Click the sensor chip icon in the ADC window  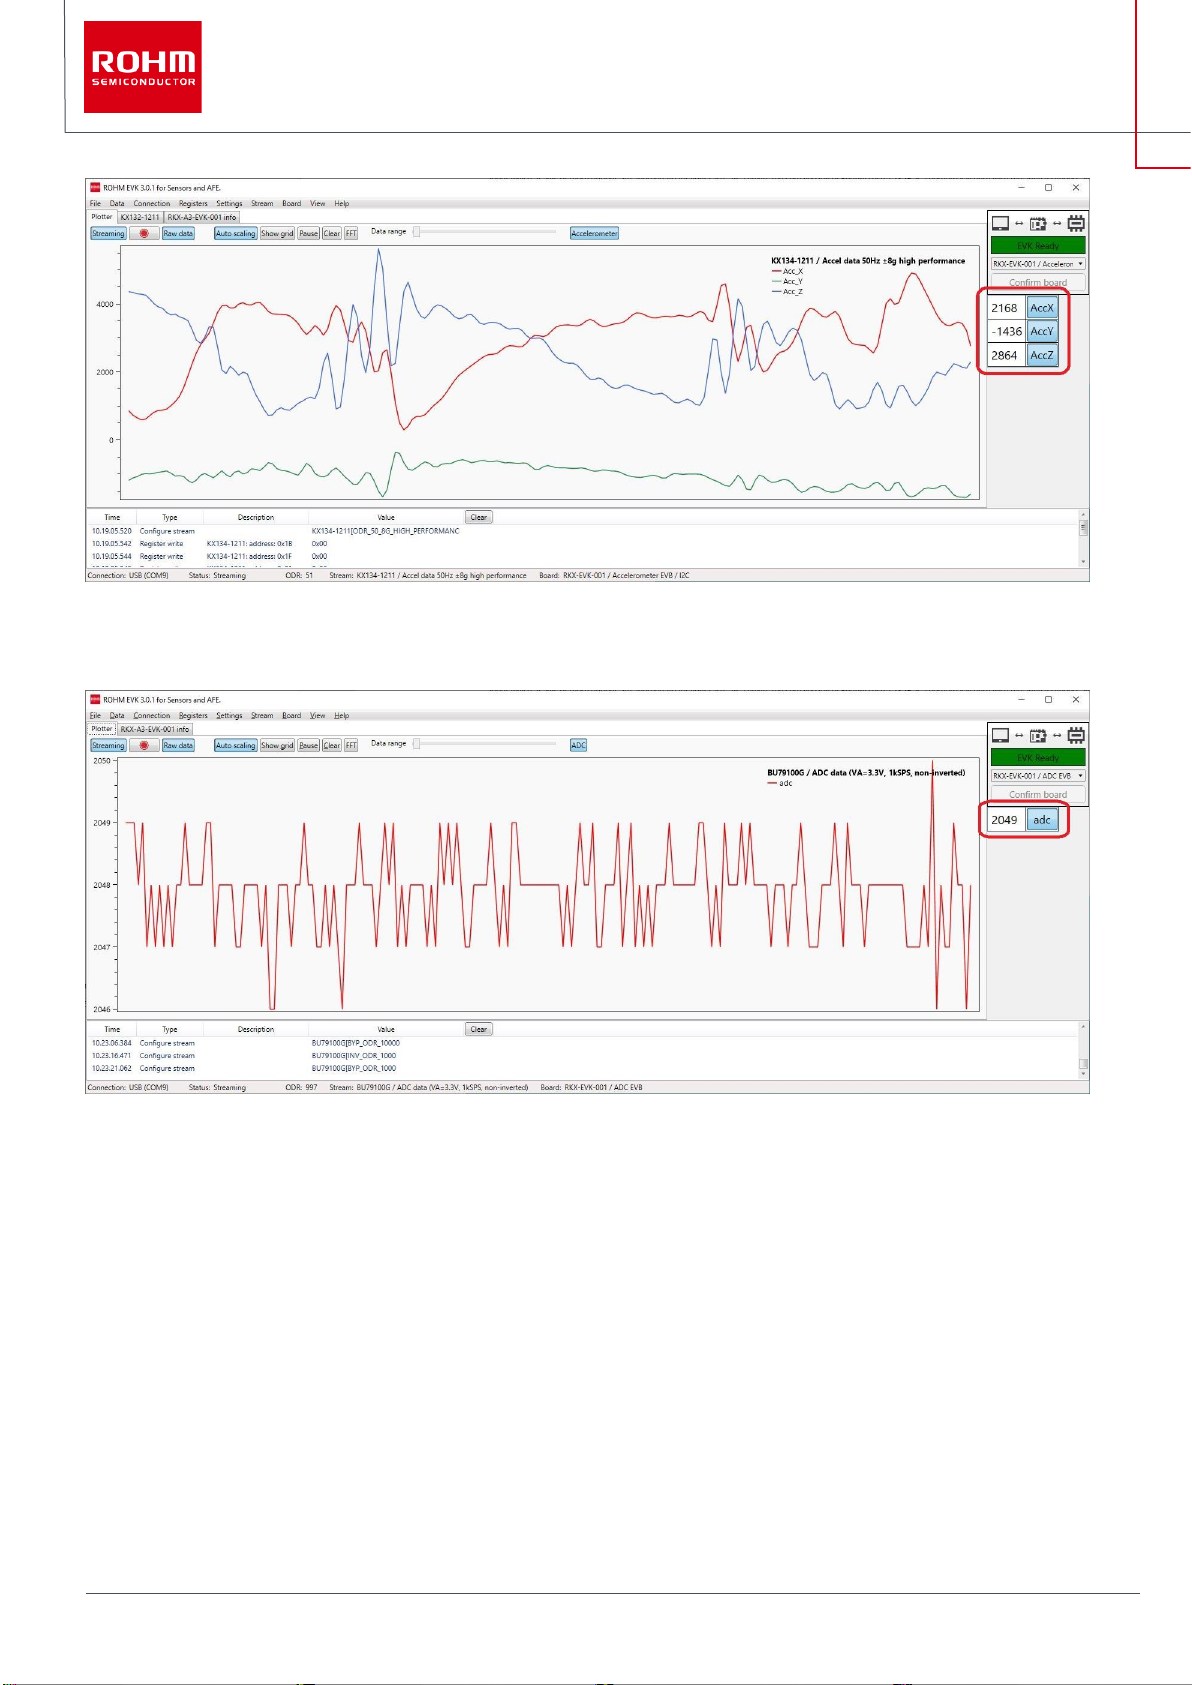coord(1076,735)
